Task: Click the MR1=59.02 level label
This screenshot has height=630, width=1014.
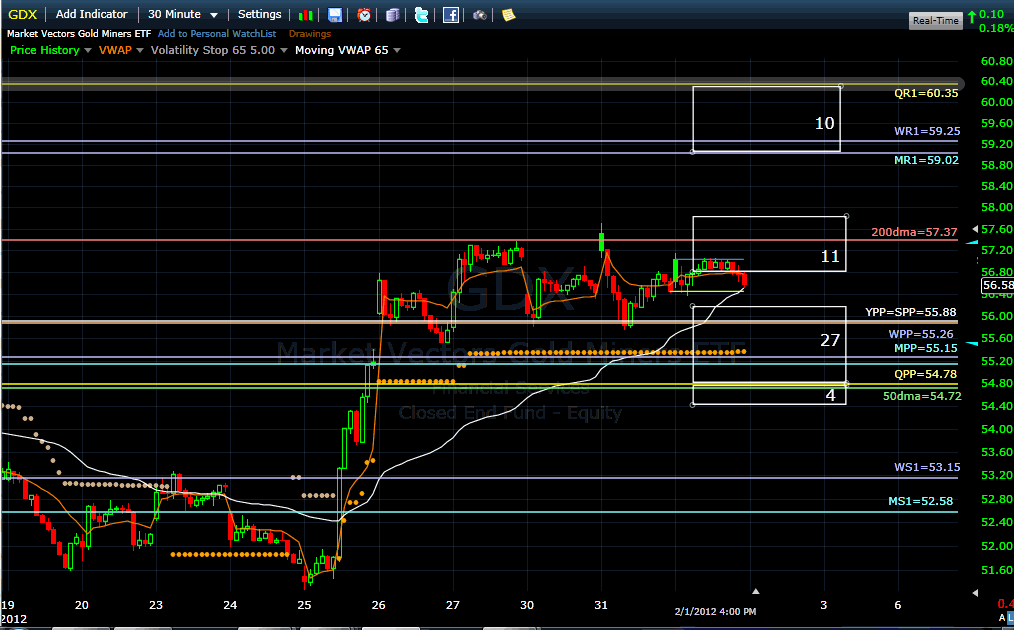Action: click(x=926, y=160)
